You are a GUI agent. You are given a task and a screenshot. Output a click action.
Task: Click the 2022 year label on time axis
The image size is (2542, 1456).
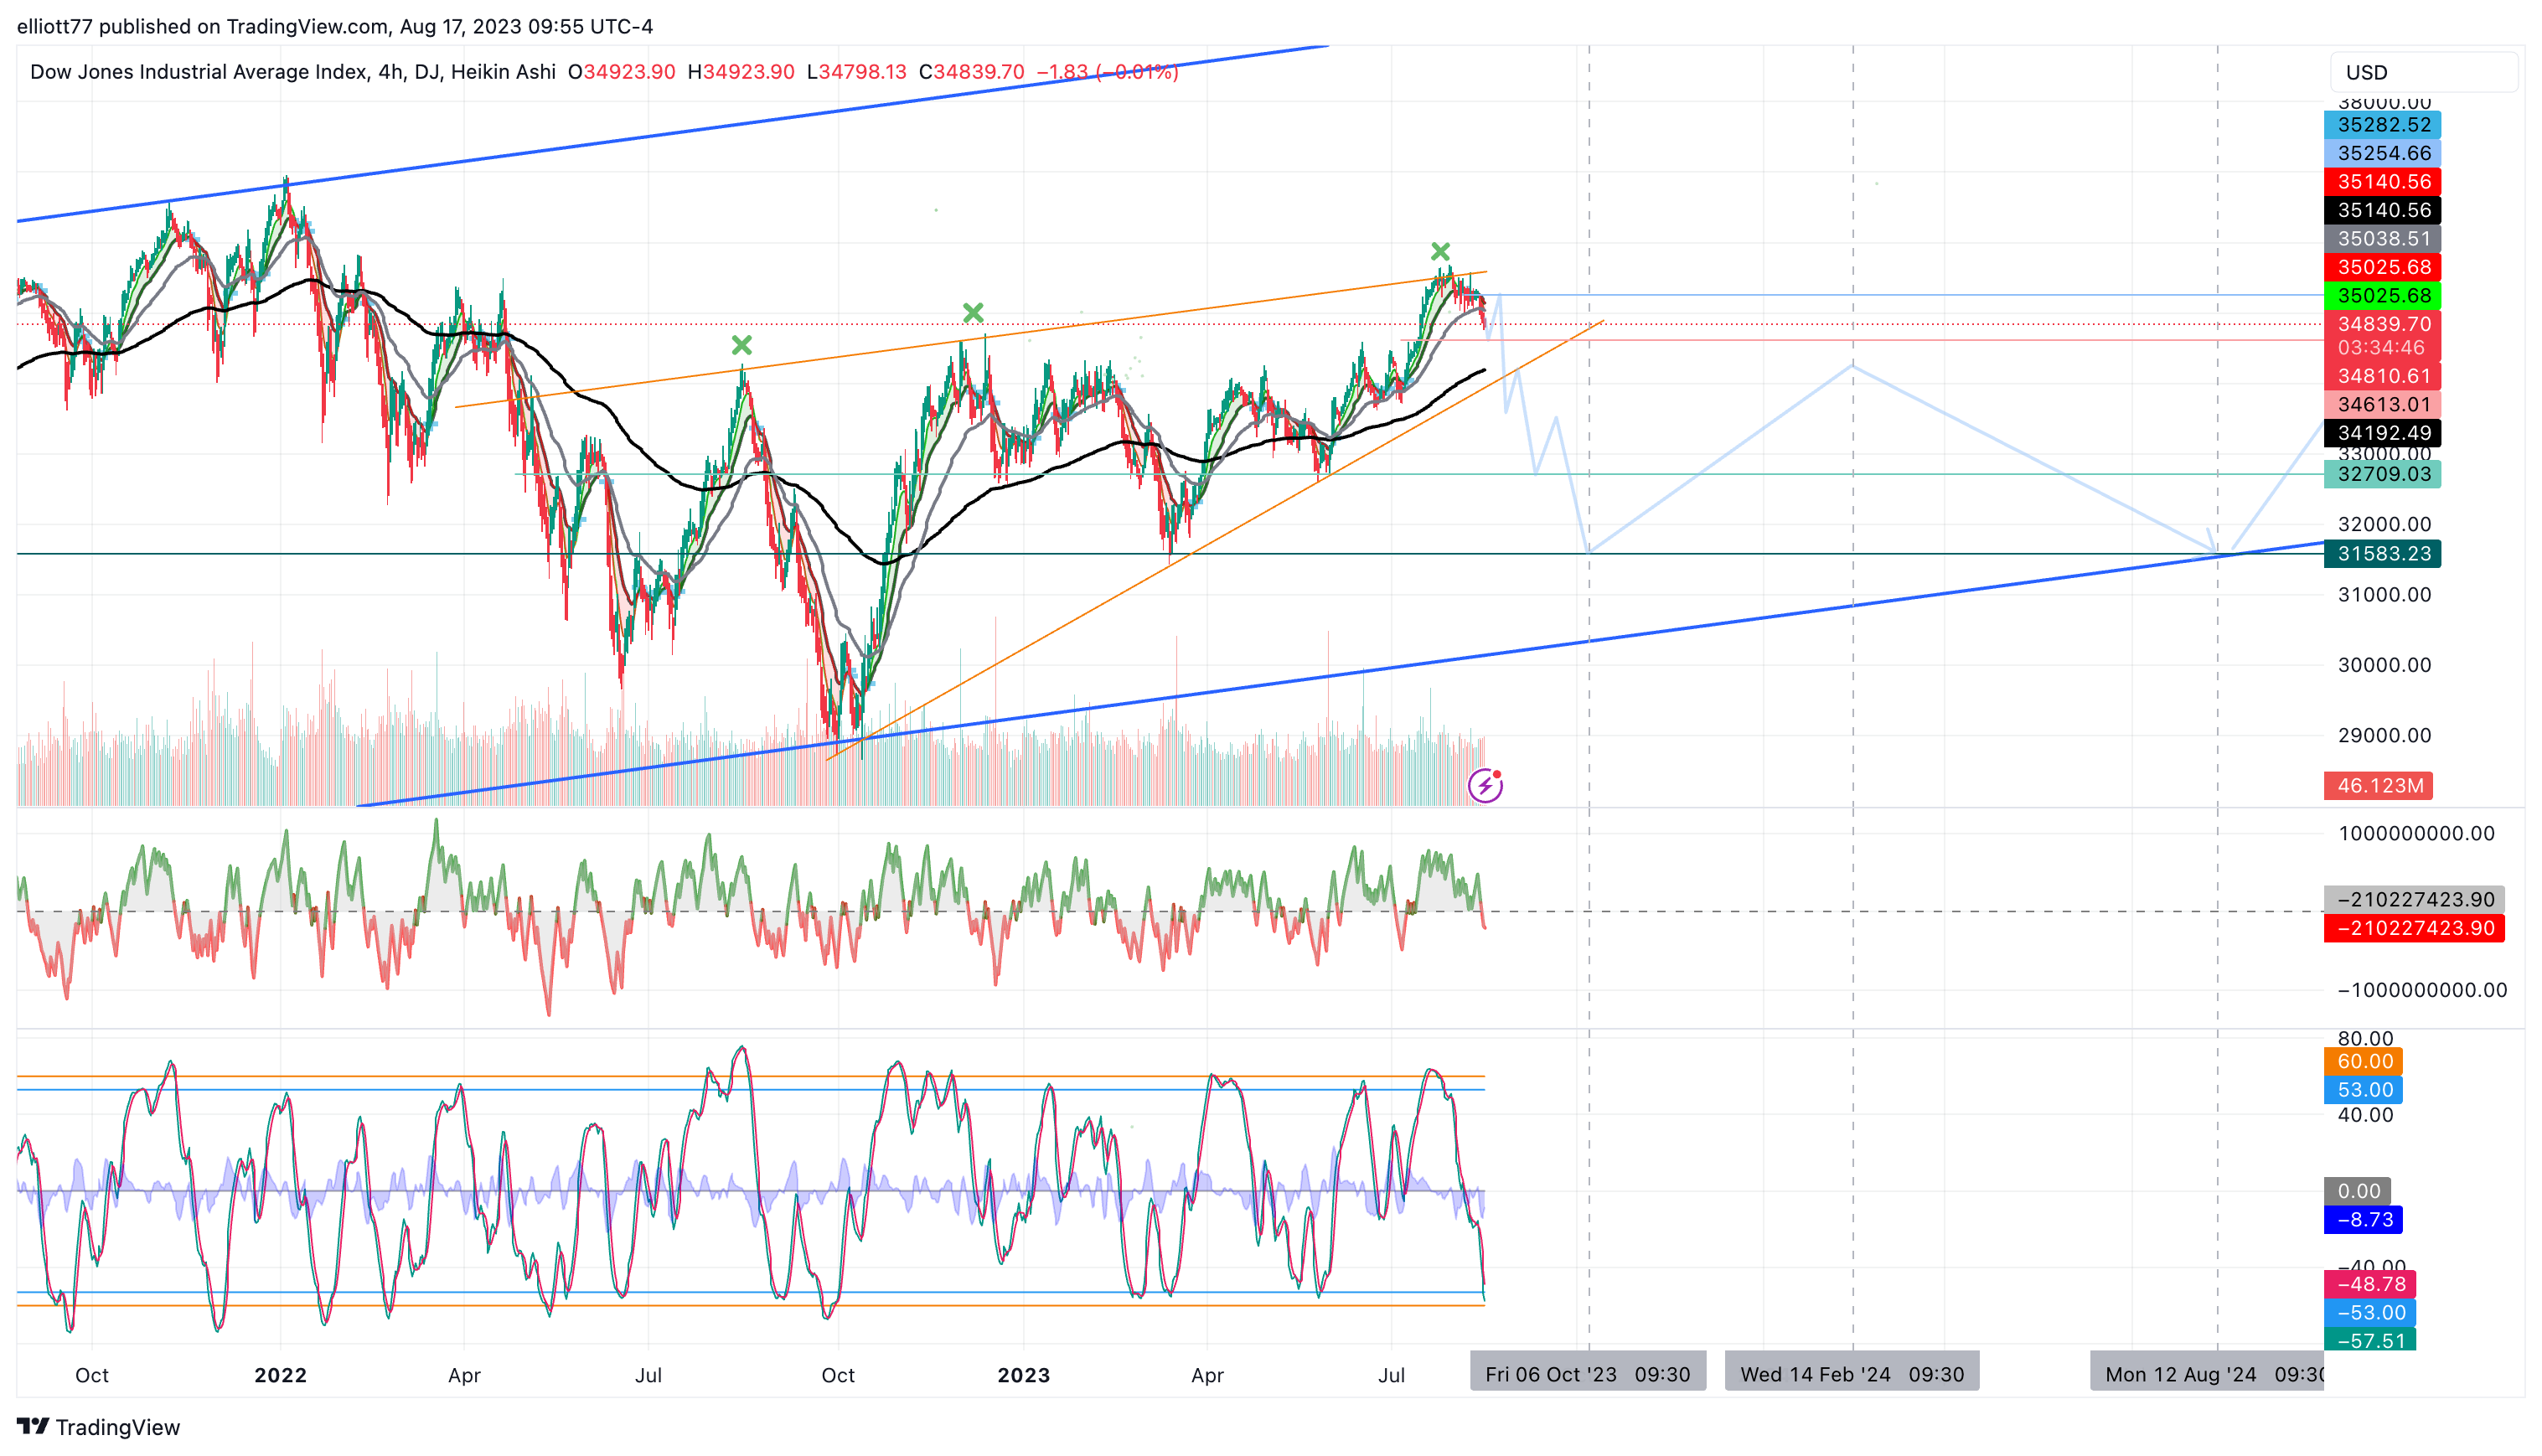pyautogui.click(x=281, y=1375)
